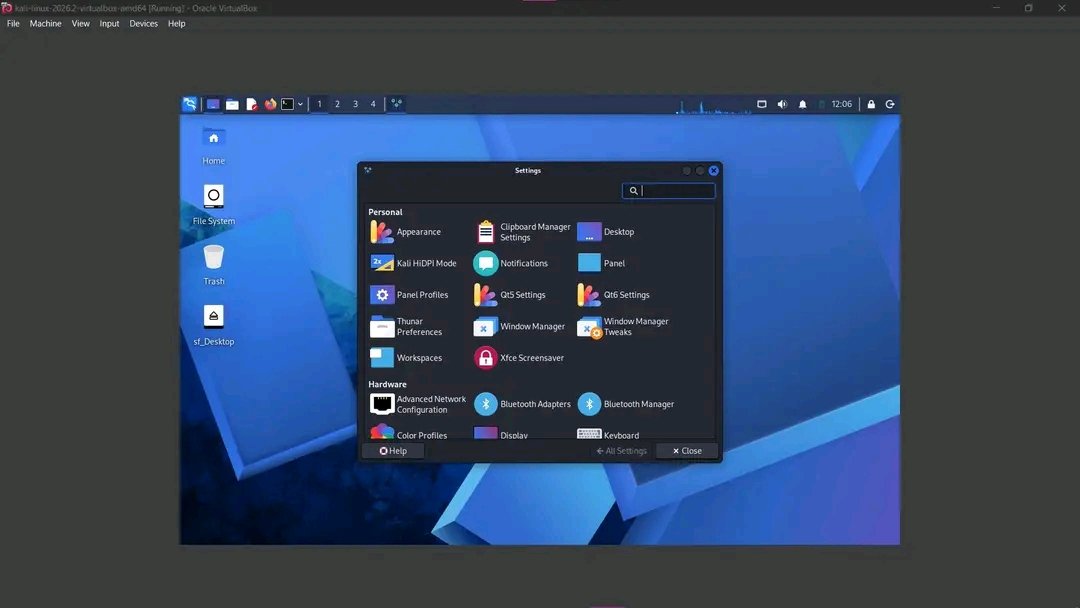Screen dimensions: 1080x608
Task: Open Advanced Network Configuration
Action: coord(418,404)
